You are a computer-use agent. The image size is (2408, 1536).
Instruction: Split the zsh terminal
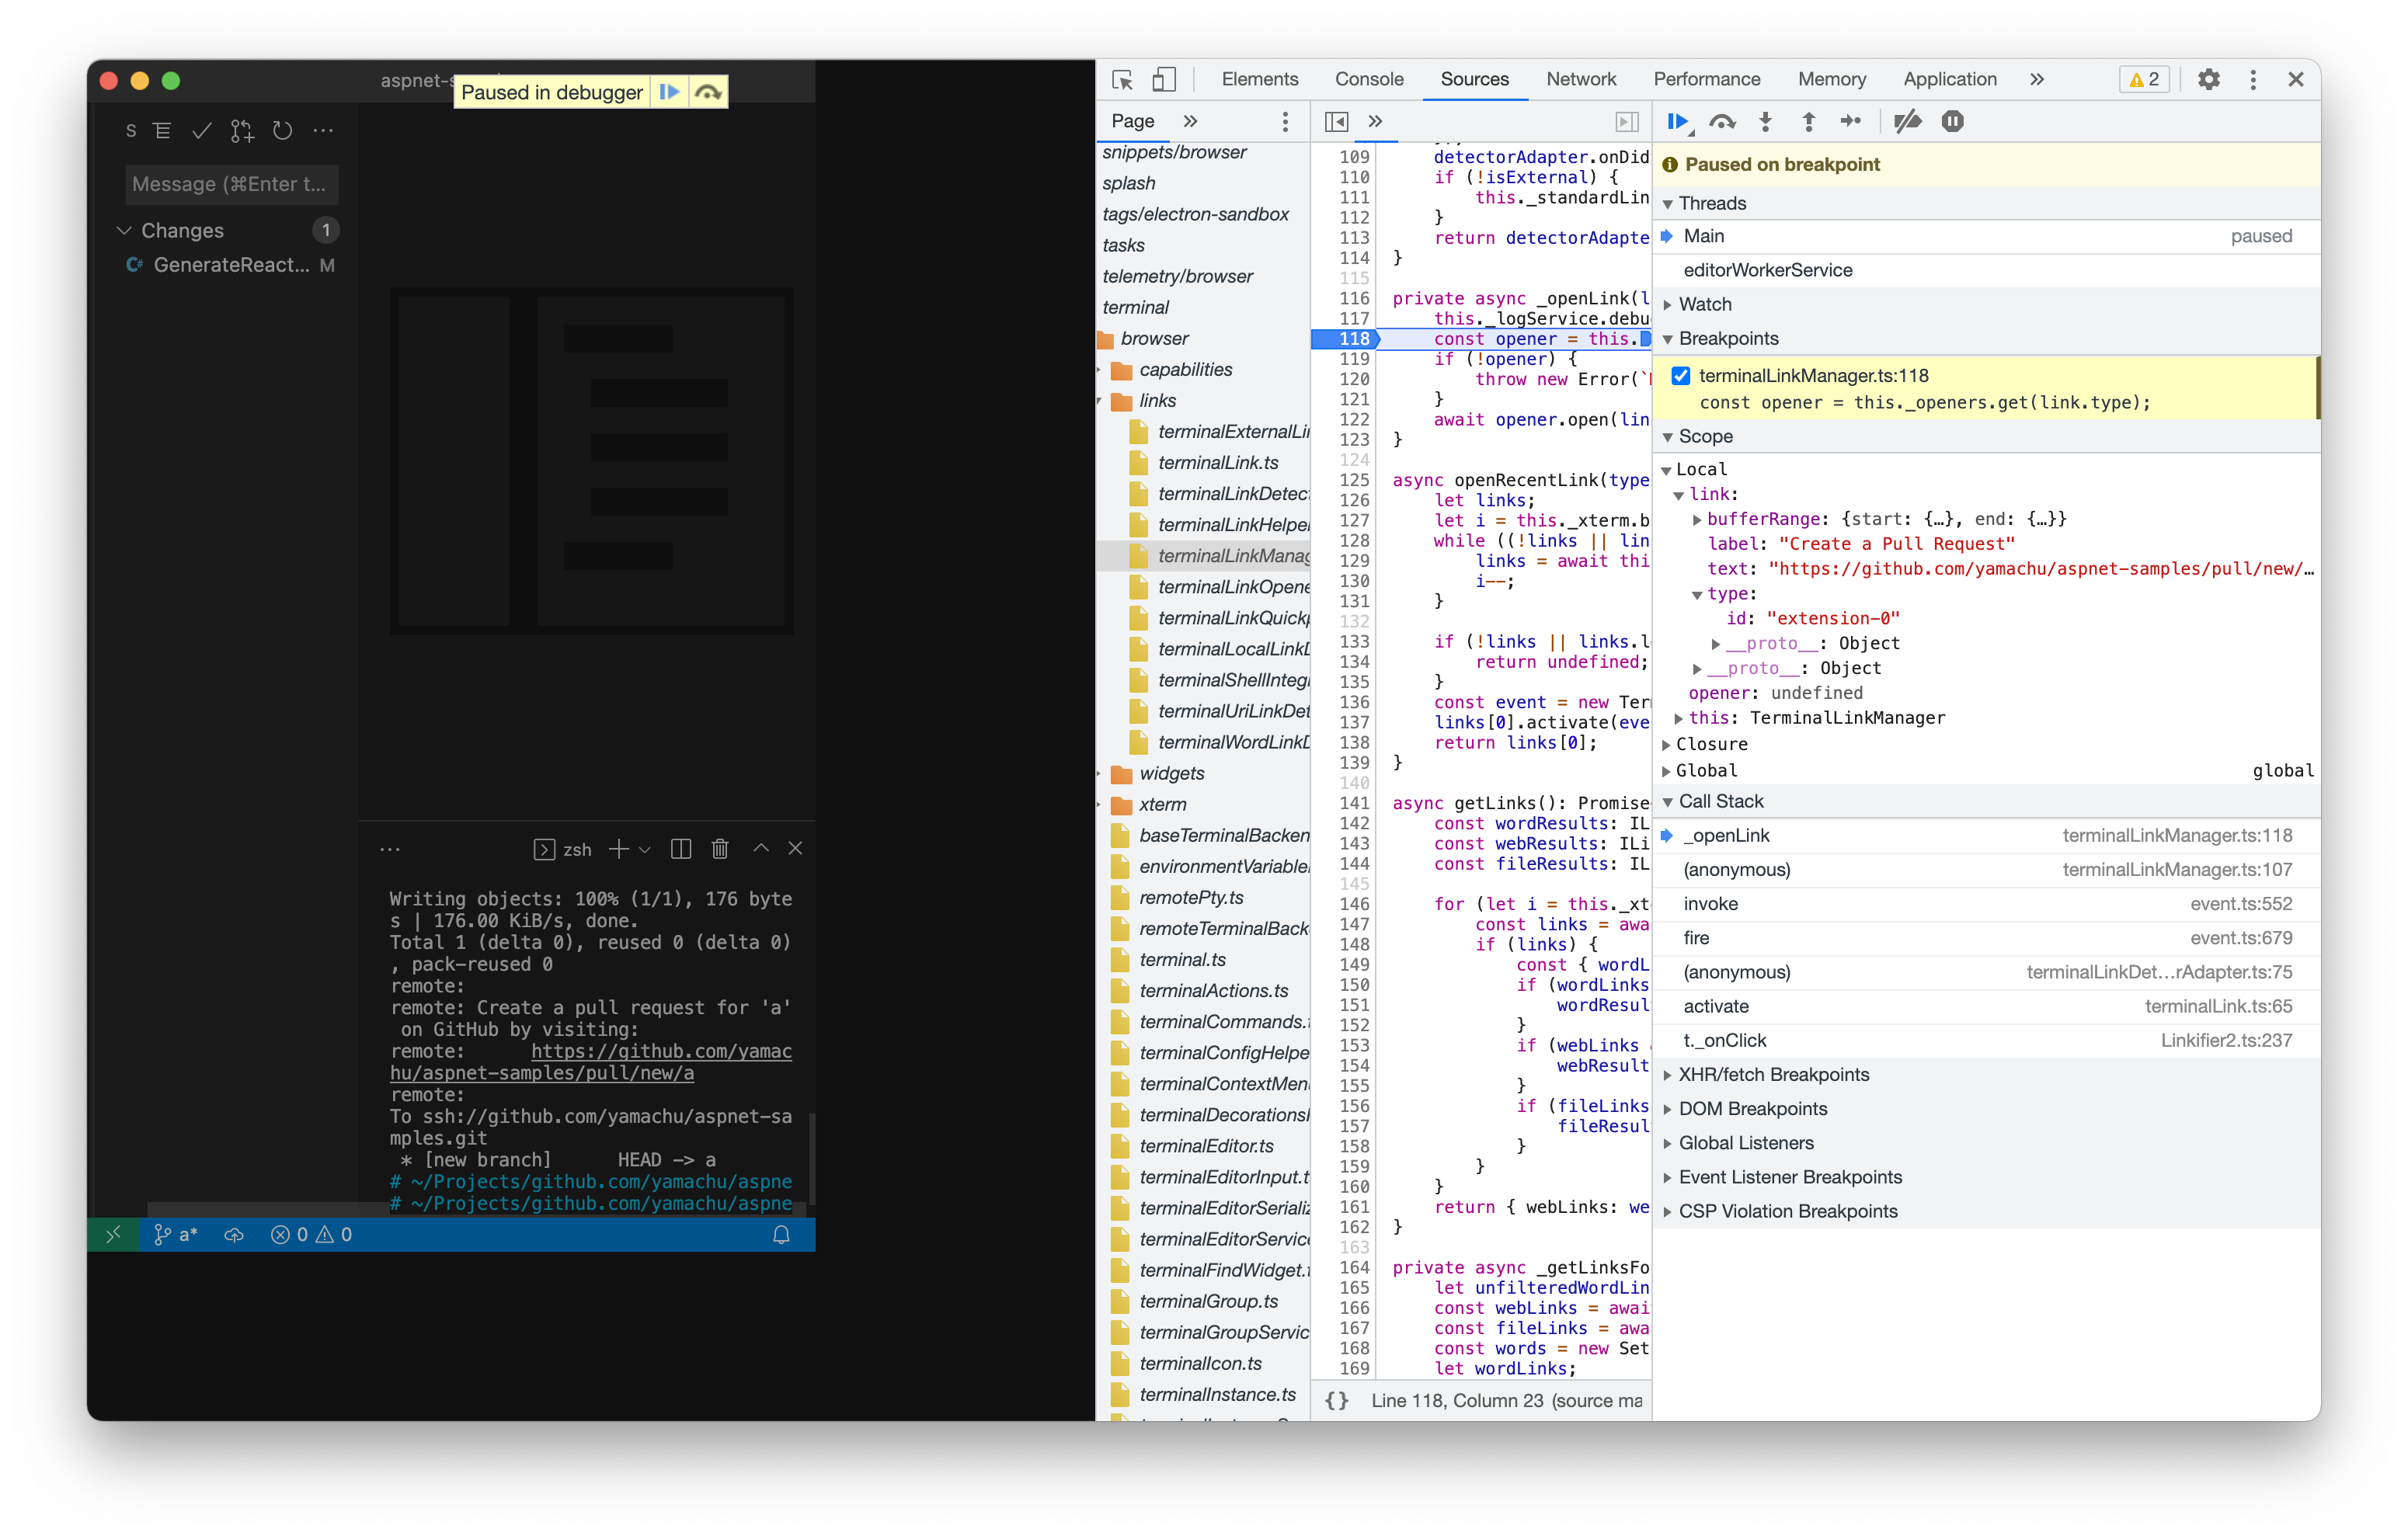click(x=680, y=848)
